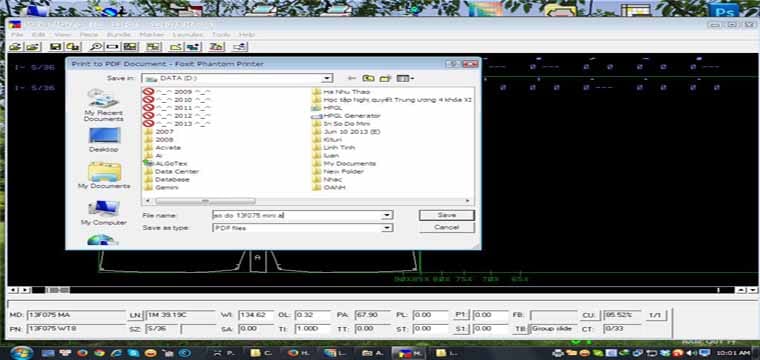Open My Recent Documents in places bar
760x360 pixels.
(x=104, y=106)
